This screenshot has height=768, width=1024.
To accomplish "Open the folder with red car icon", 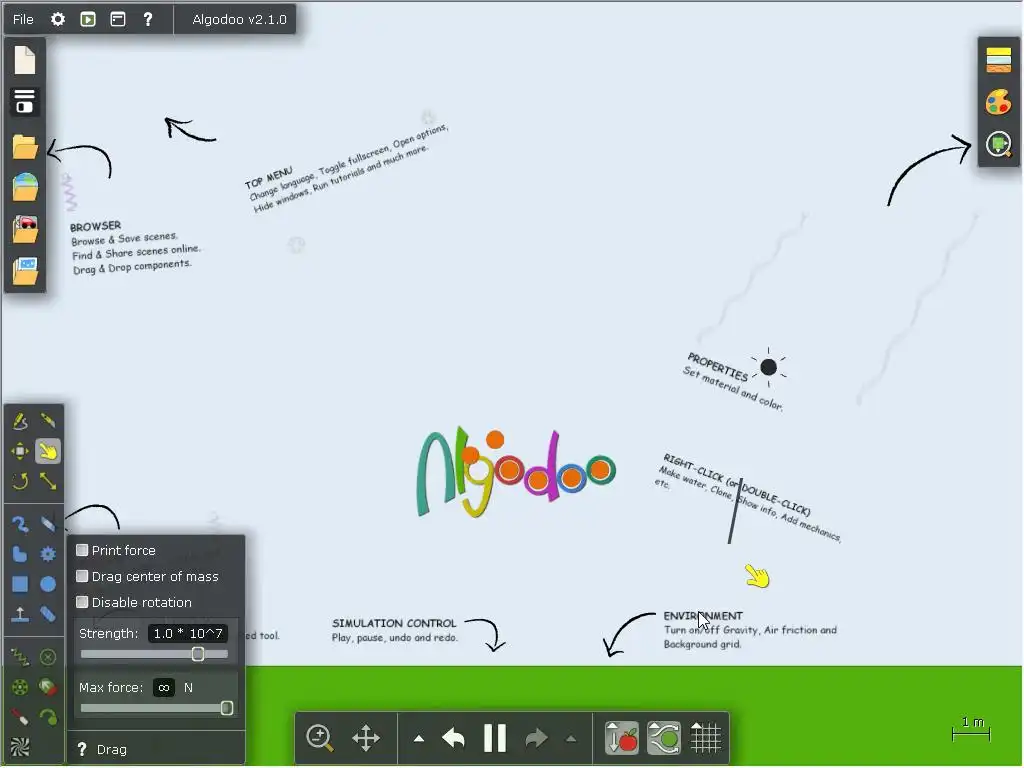I will point(25,229).
